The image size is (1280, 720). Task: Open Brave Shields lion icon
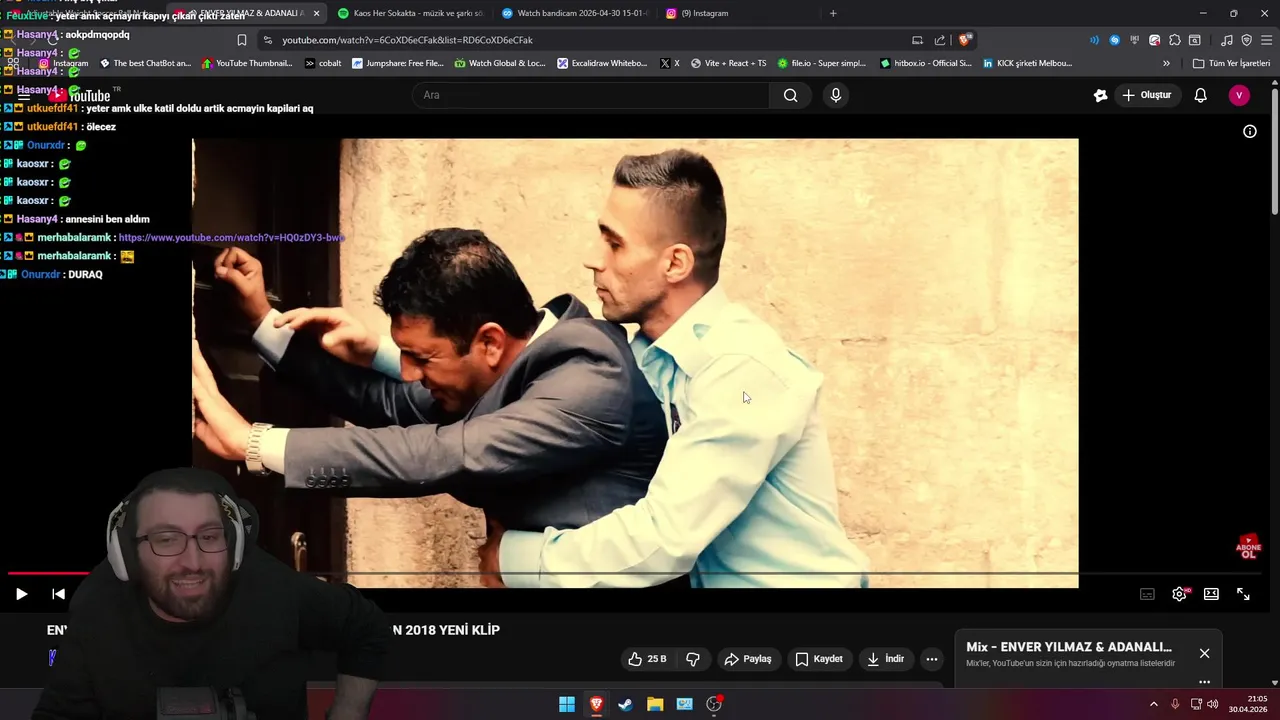[964, 40]
